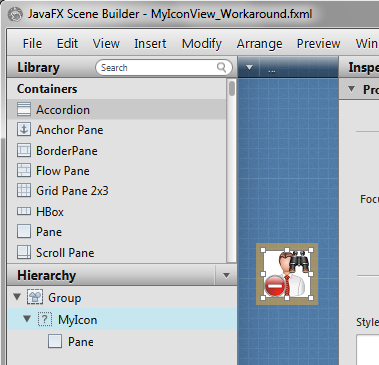
Task: Click the Anchor Pane icon in Library
Action: coord(24,130)
